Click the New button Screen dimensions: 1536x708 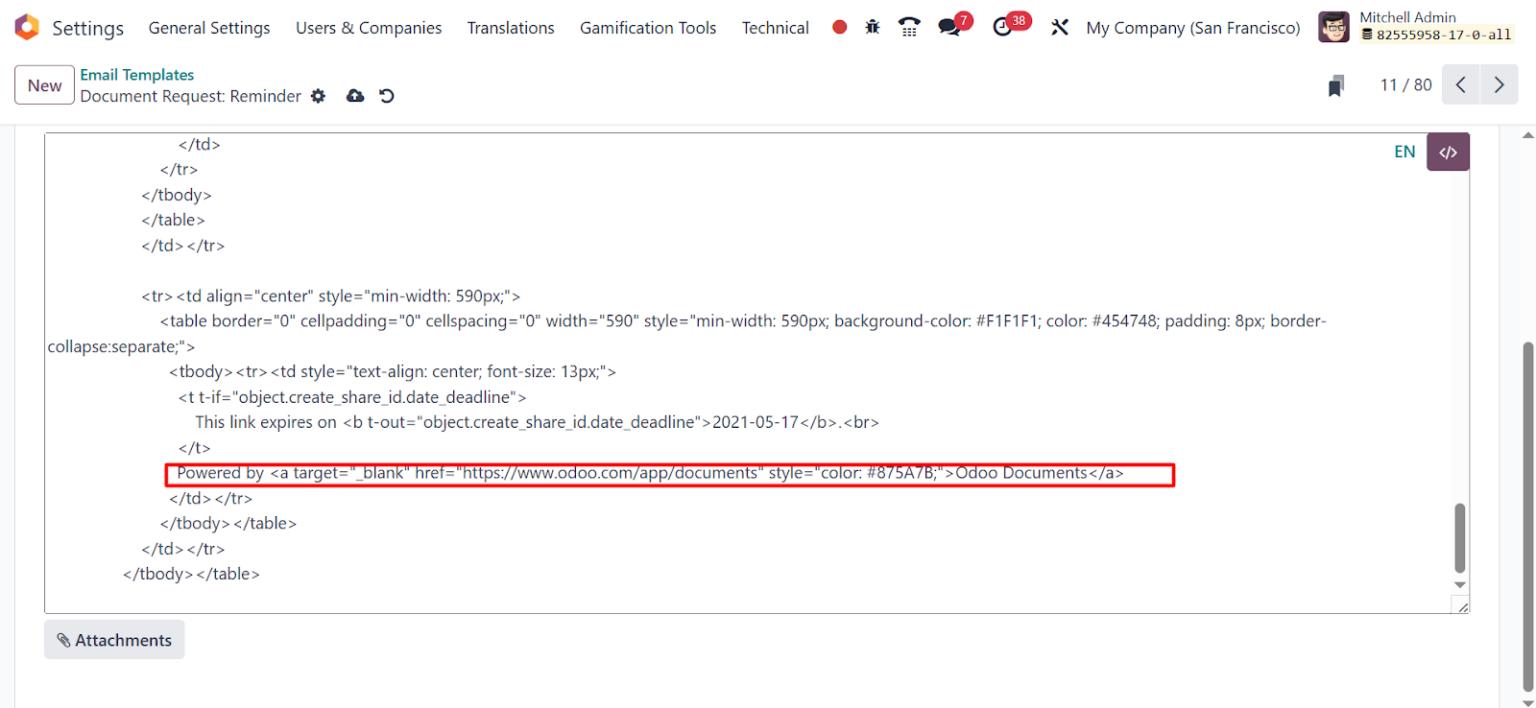44,85
